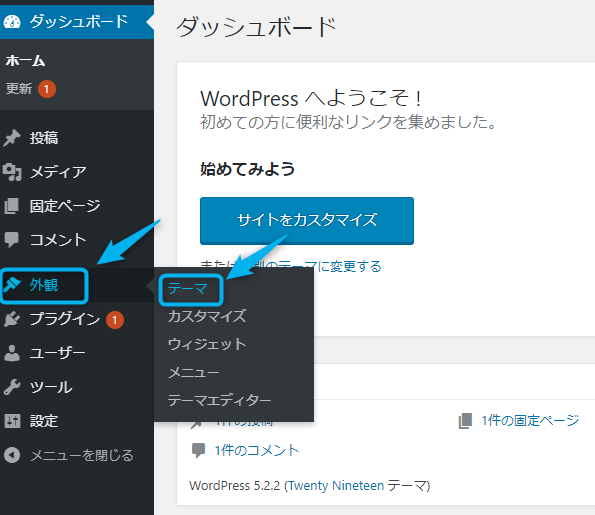Click the update count badge next to 更新
The image size is (595, 515).
pyautogui.click(x=47, y=89)
